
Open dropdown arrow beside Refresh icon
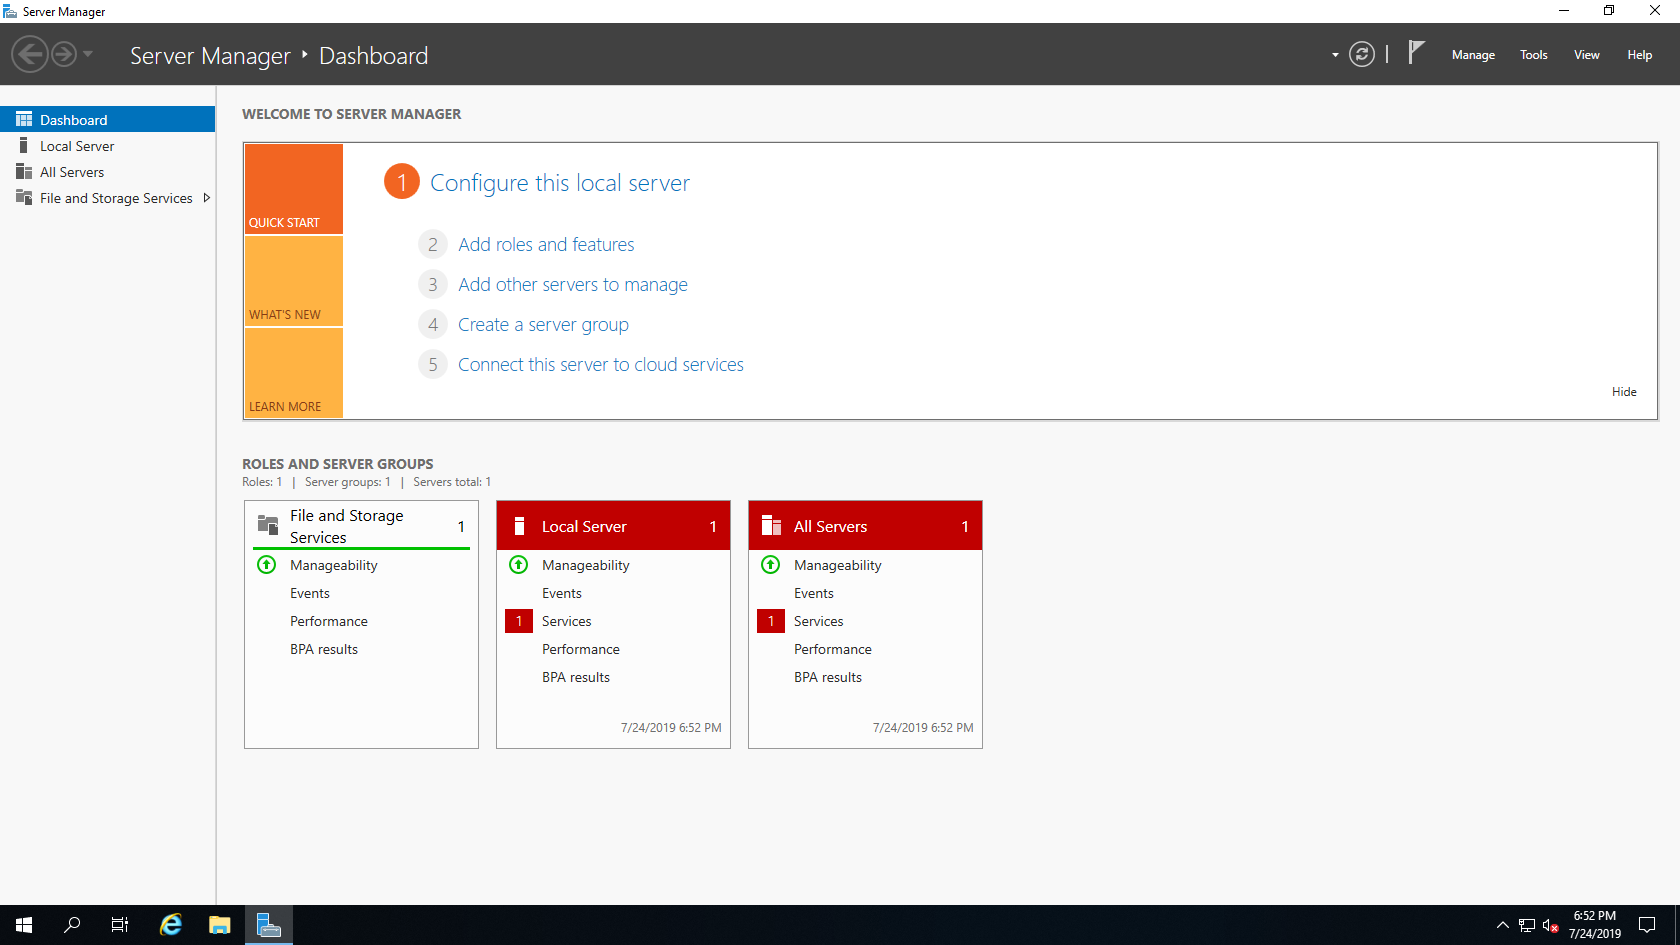pos(1335,55)
